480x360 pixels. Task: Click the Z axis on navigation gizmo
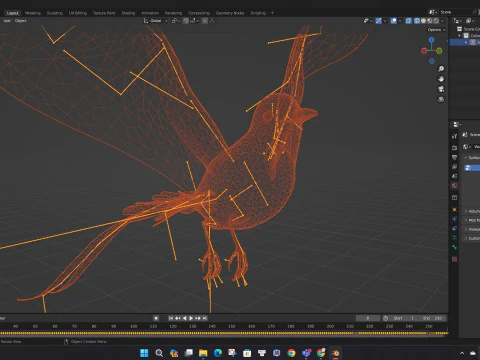click(x=432, y=40)
